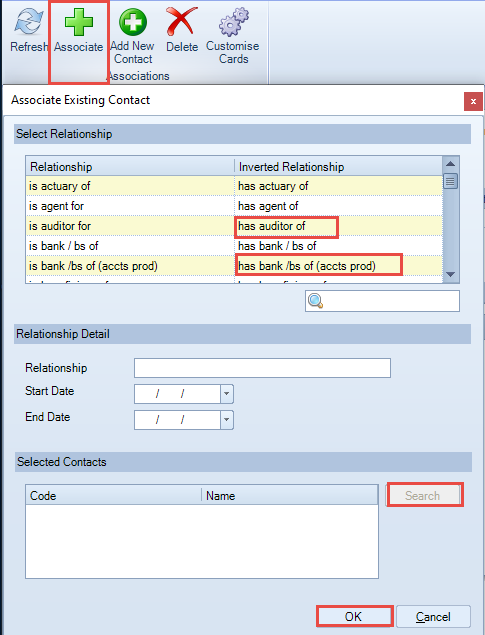Click the OK button
Screen dimensions: 485x635
click(x=354, y=616)
